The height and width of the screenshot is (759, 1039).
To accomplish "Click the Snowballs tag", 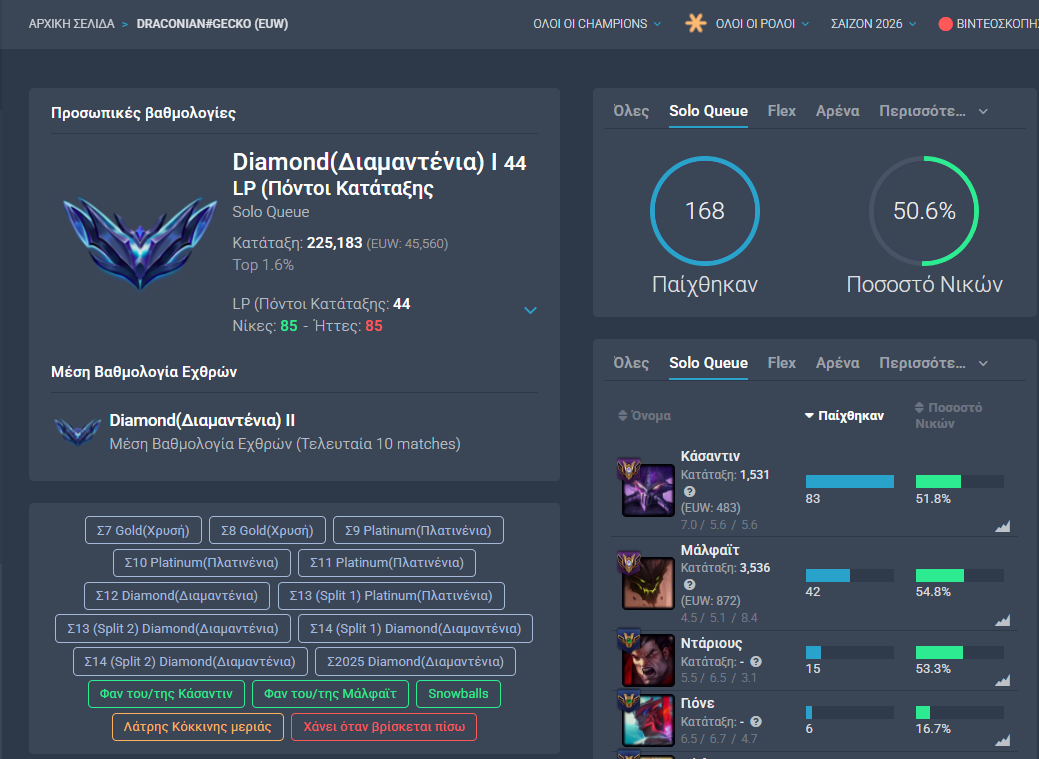I will click(459, 694).
